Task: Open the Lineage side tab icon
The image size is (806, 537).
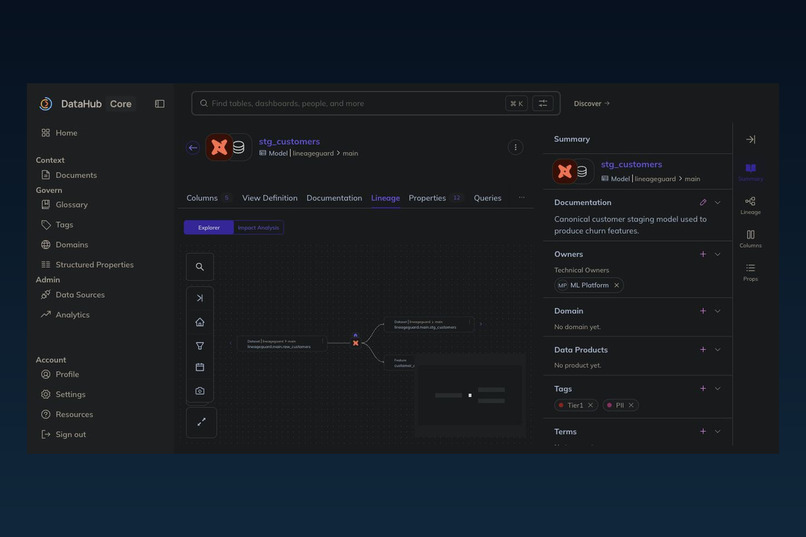Action: point(750,205)
